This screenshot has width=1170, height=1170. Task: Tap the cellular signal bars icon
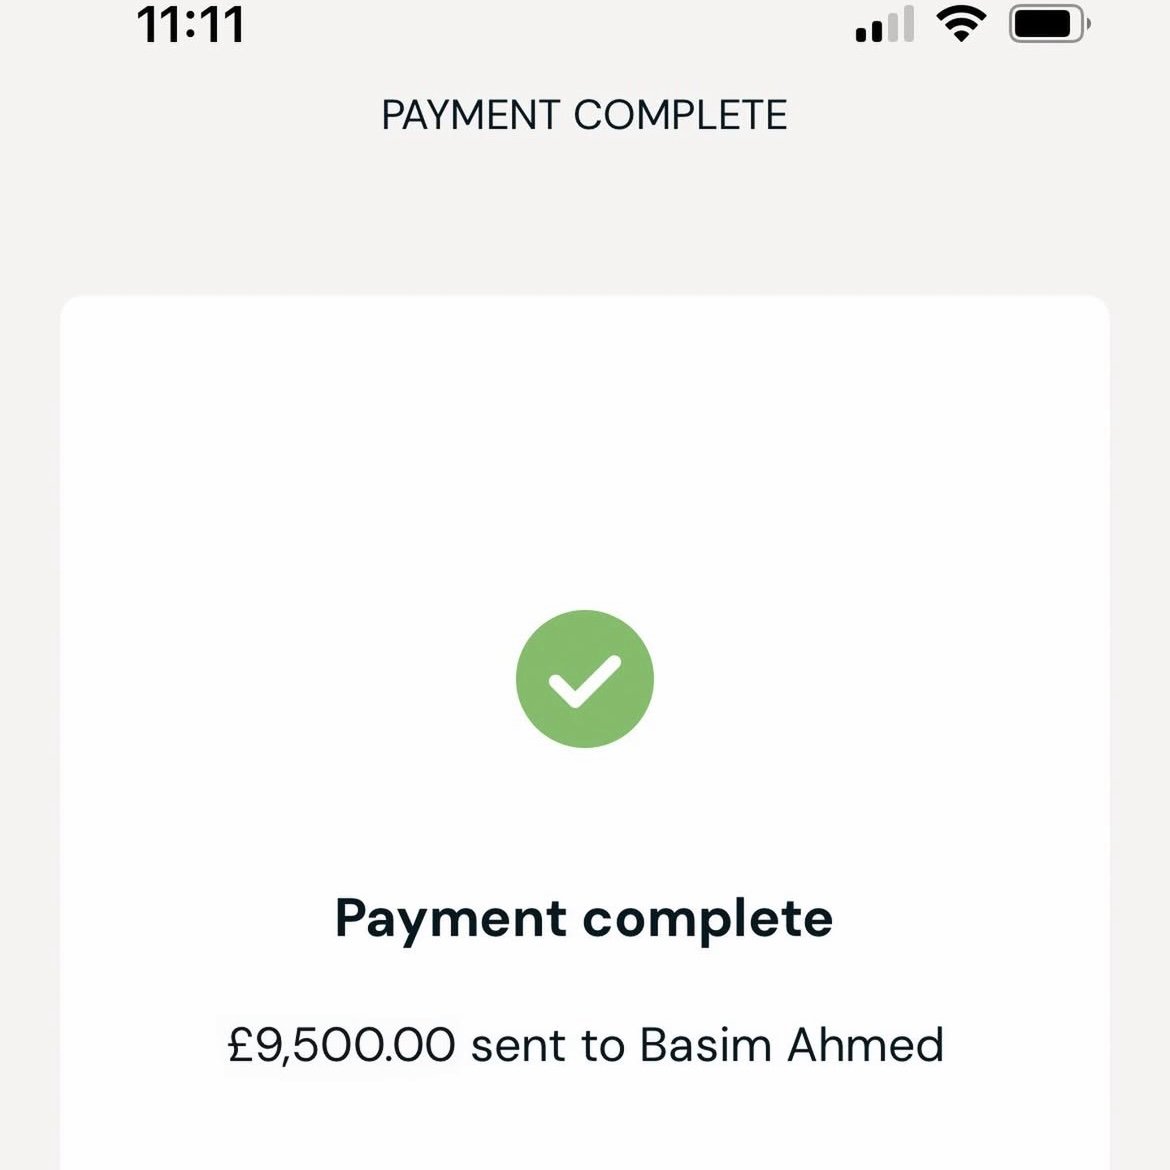click(885, 26)
